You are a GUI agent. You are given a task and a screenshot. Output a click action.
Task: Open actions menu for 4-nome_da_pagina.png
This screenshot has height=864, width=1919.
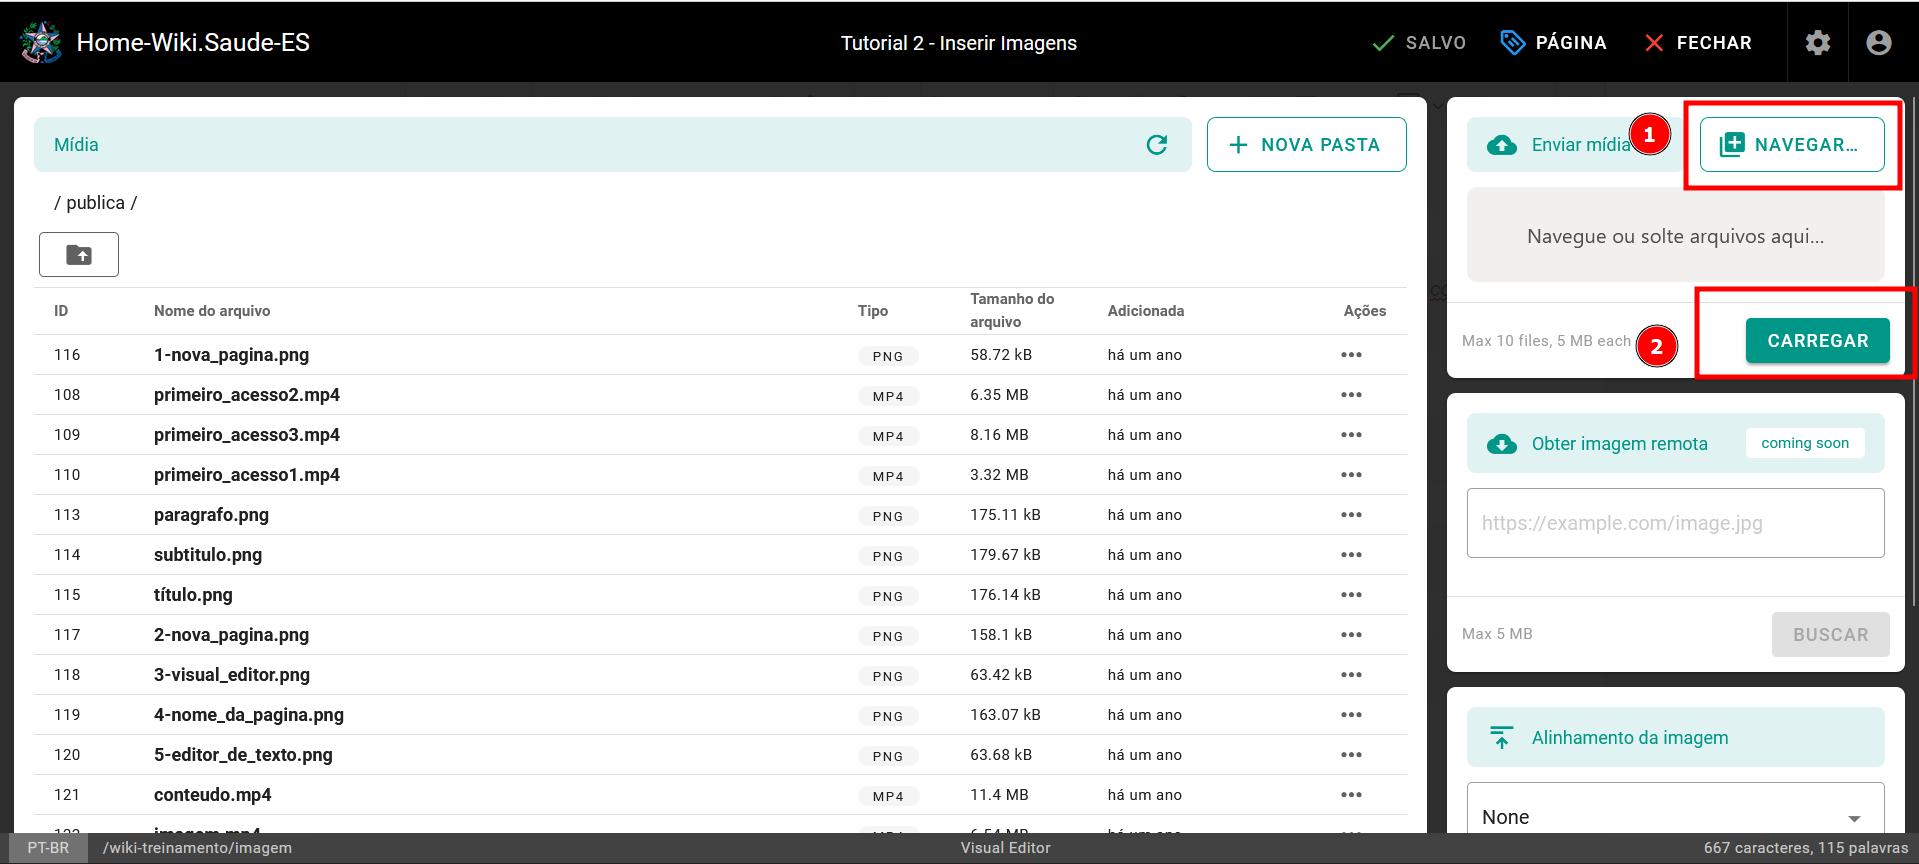1351,715
